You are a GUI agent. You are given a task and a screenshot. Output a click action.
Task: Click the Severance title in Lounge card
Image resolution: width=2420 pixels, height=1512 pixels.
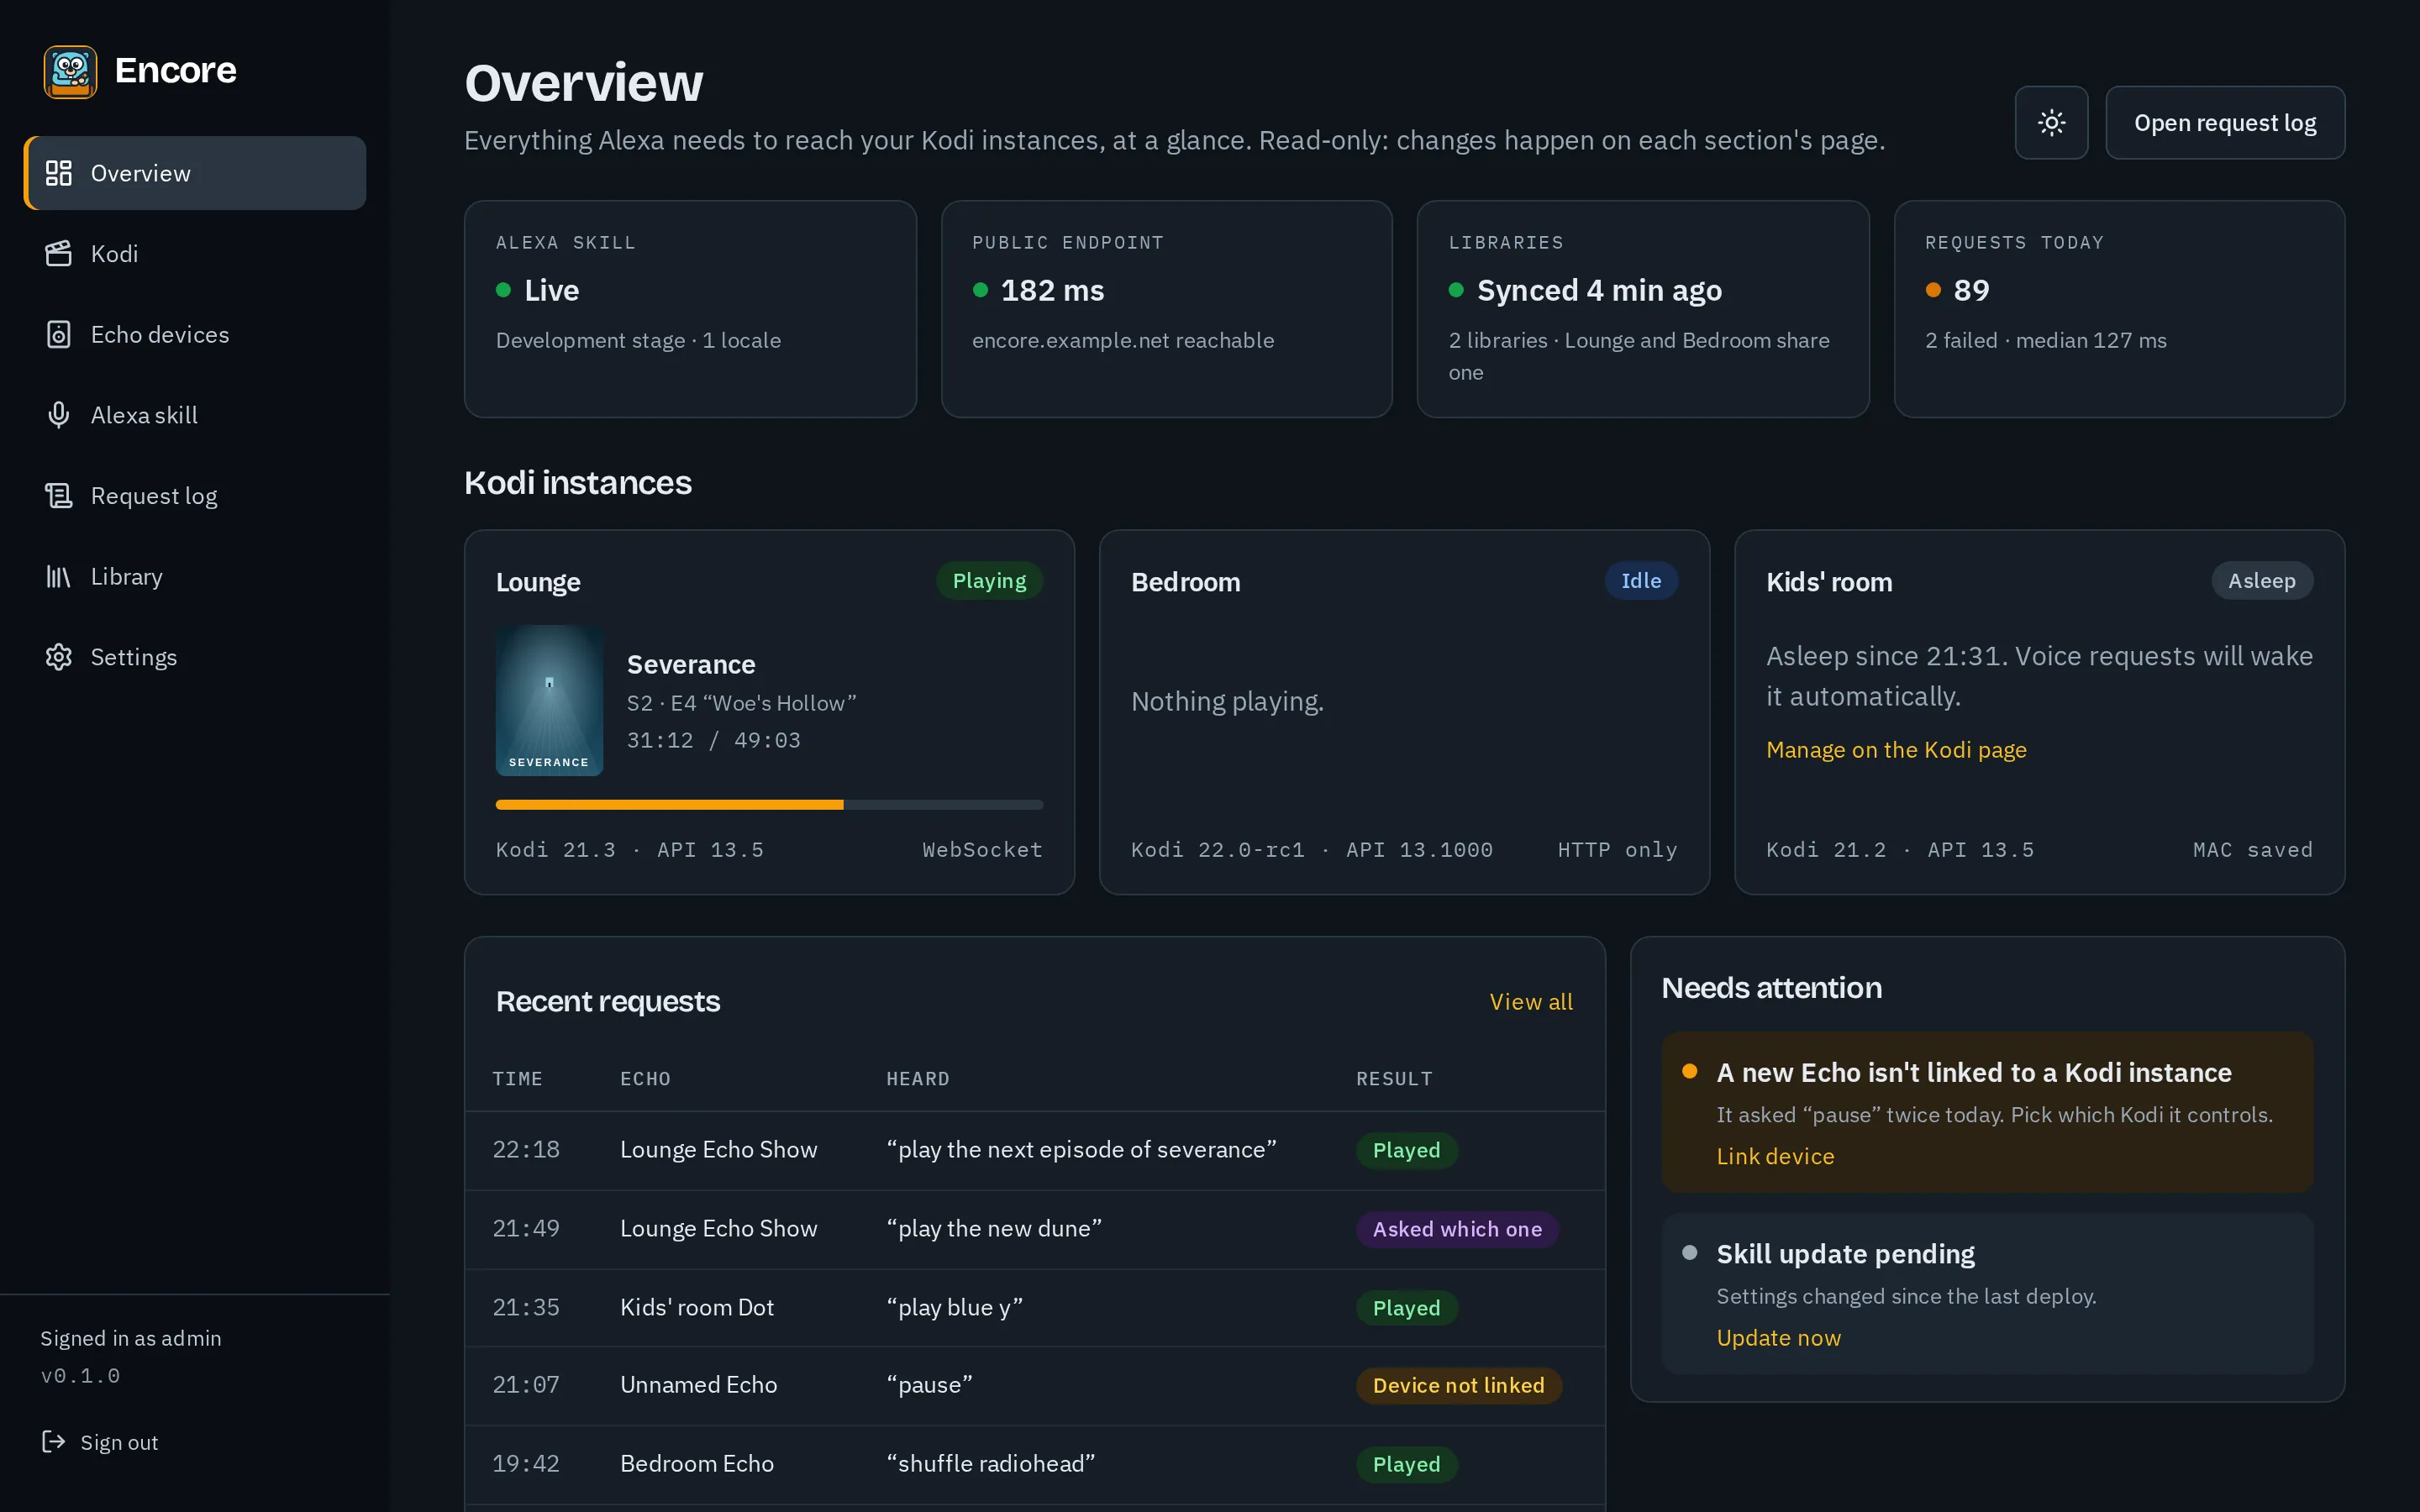[691, 664]
